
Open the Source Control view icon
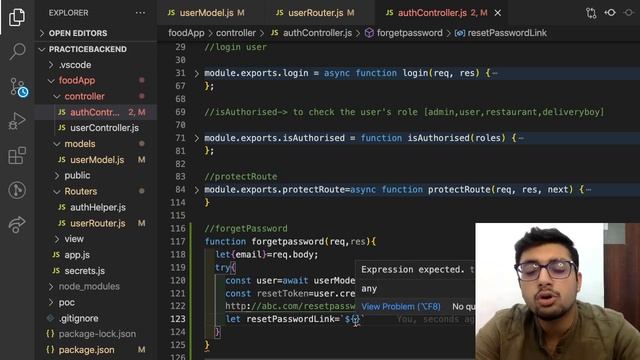coord(18,87)
